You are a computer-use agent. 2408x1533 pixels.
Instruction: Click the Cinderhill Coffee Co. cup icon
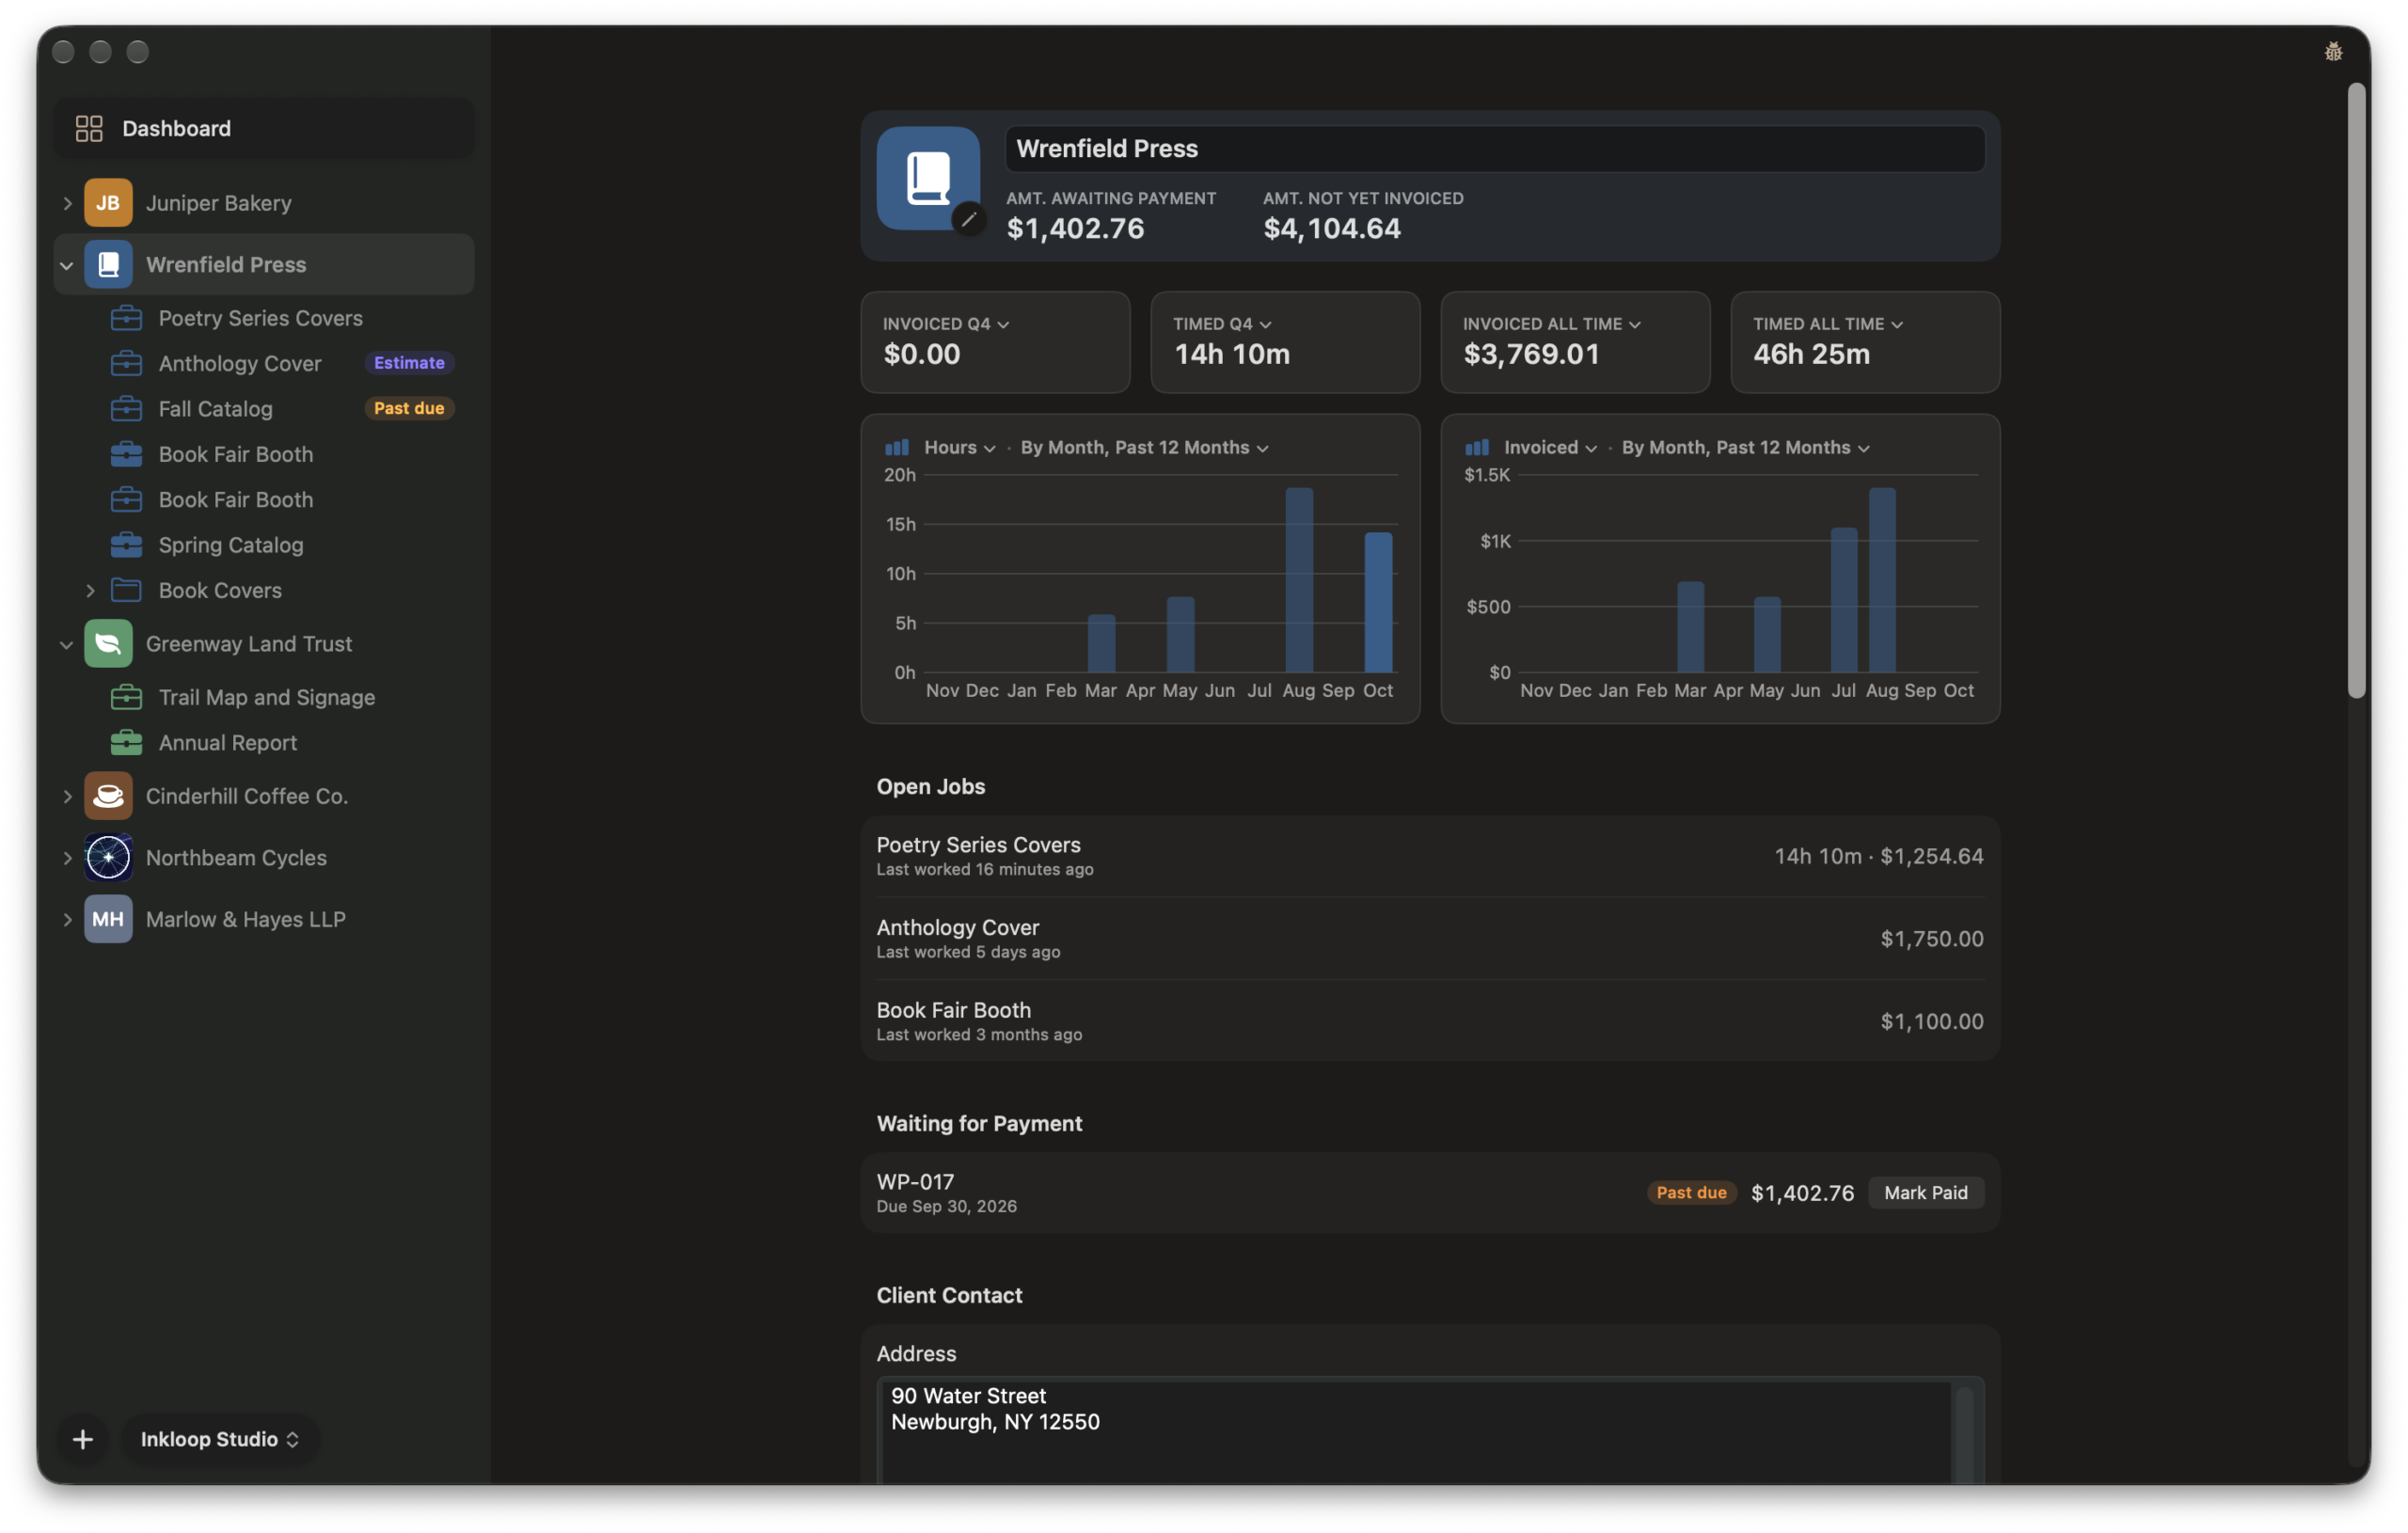point(108,796)
